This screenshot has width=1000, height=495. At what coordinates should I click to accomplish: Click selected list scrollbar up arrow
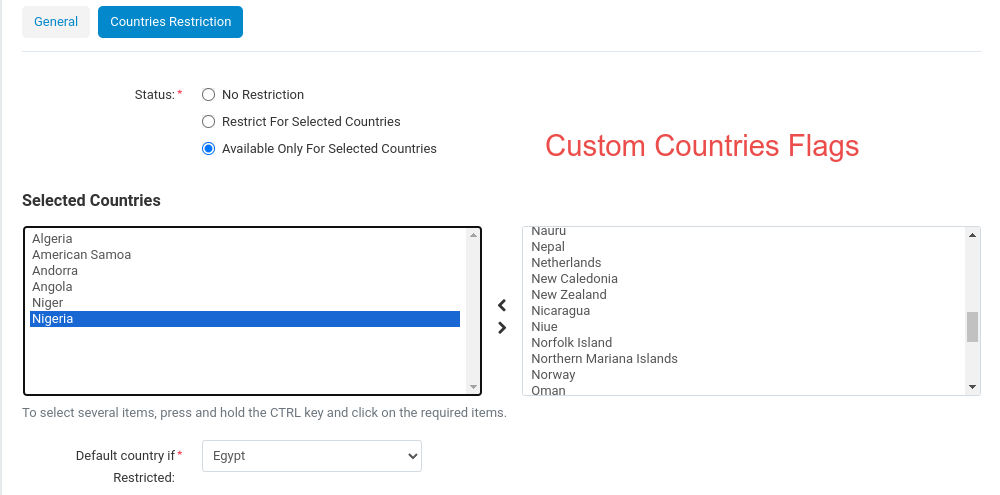coord(473,235)
